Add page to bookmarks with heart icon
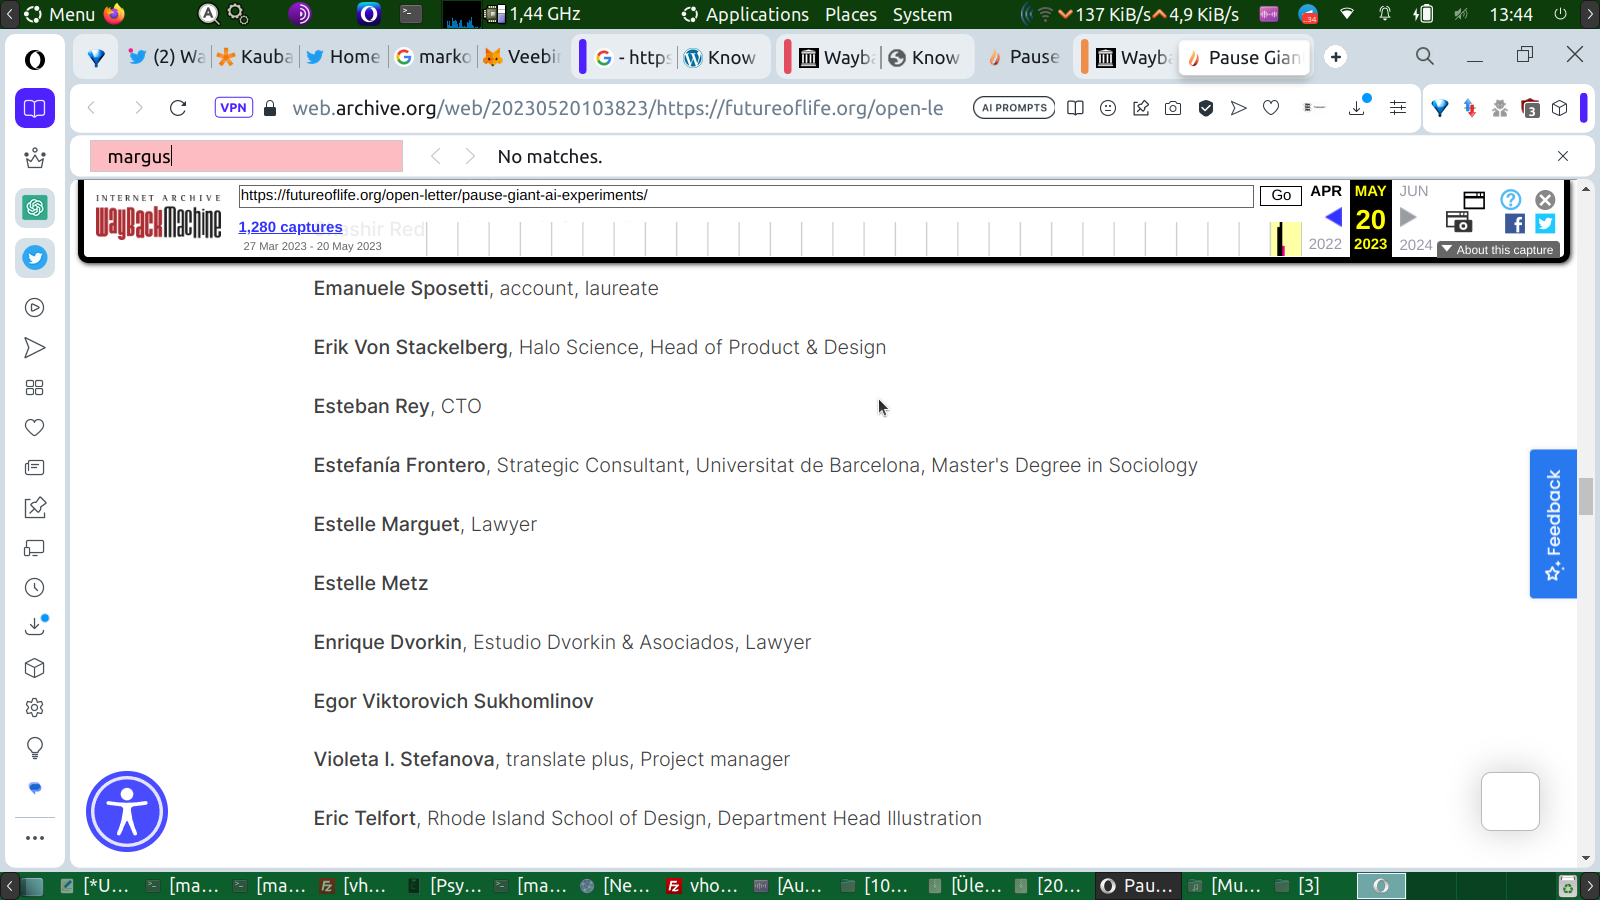This screenshot has width=1600, height=900. pyautogui.click(x=1271, y=108)
